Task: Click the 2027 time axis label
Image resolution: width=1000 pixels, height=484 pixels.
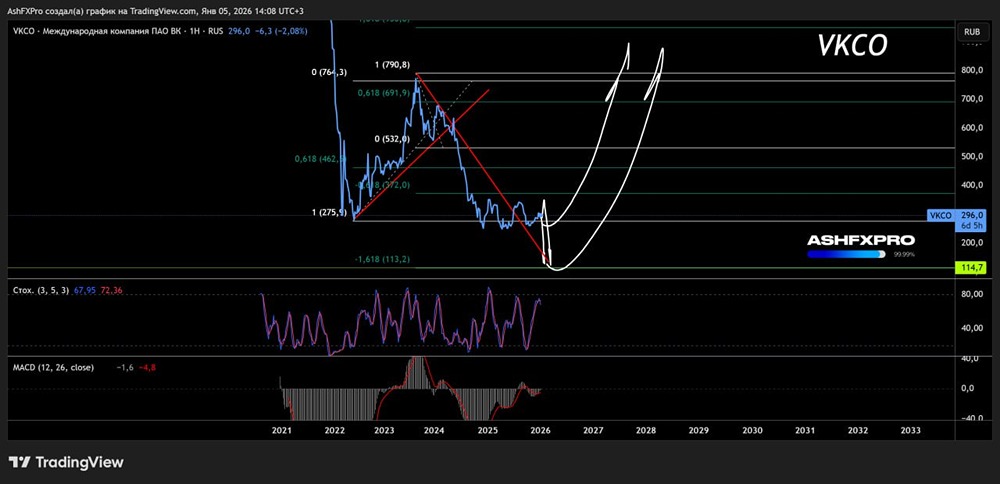Action: [x=593, y=430]
